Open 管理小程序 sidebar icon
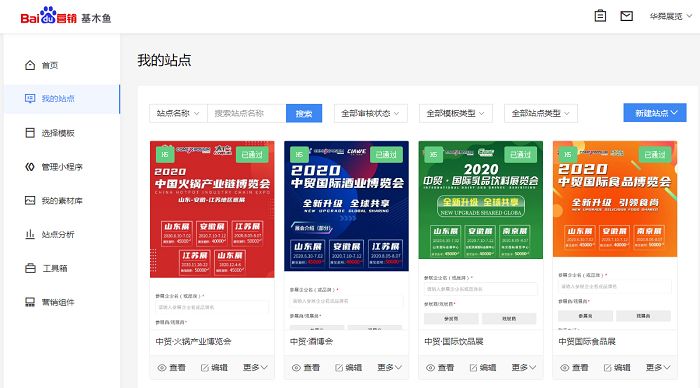Screen dimensions: 700x388 point(30,167)
